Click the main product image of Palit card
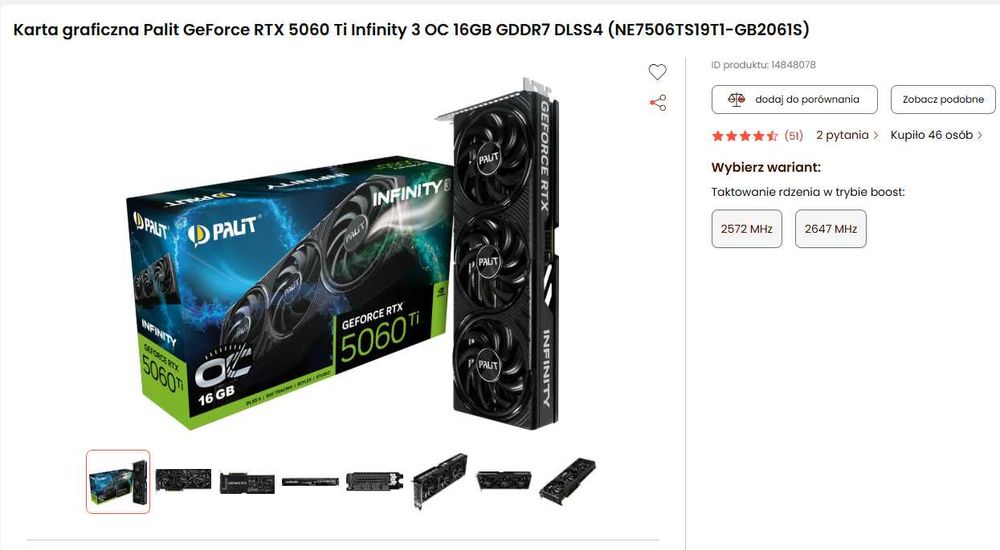 (x=343, y=254)
